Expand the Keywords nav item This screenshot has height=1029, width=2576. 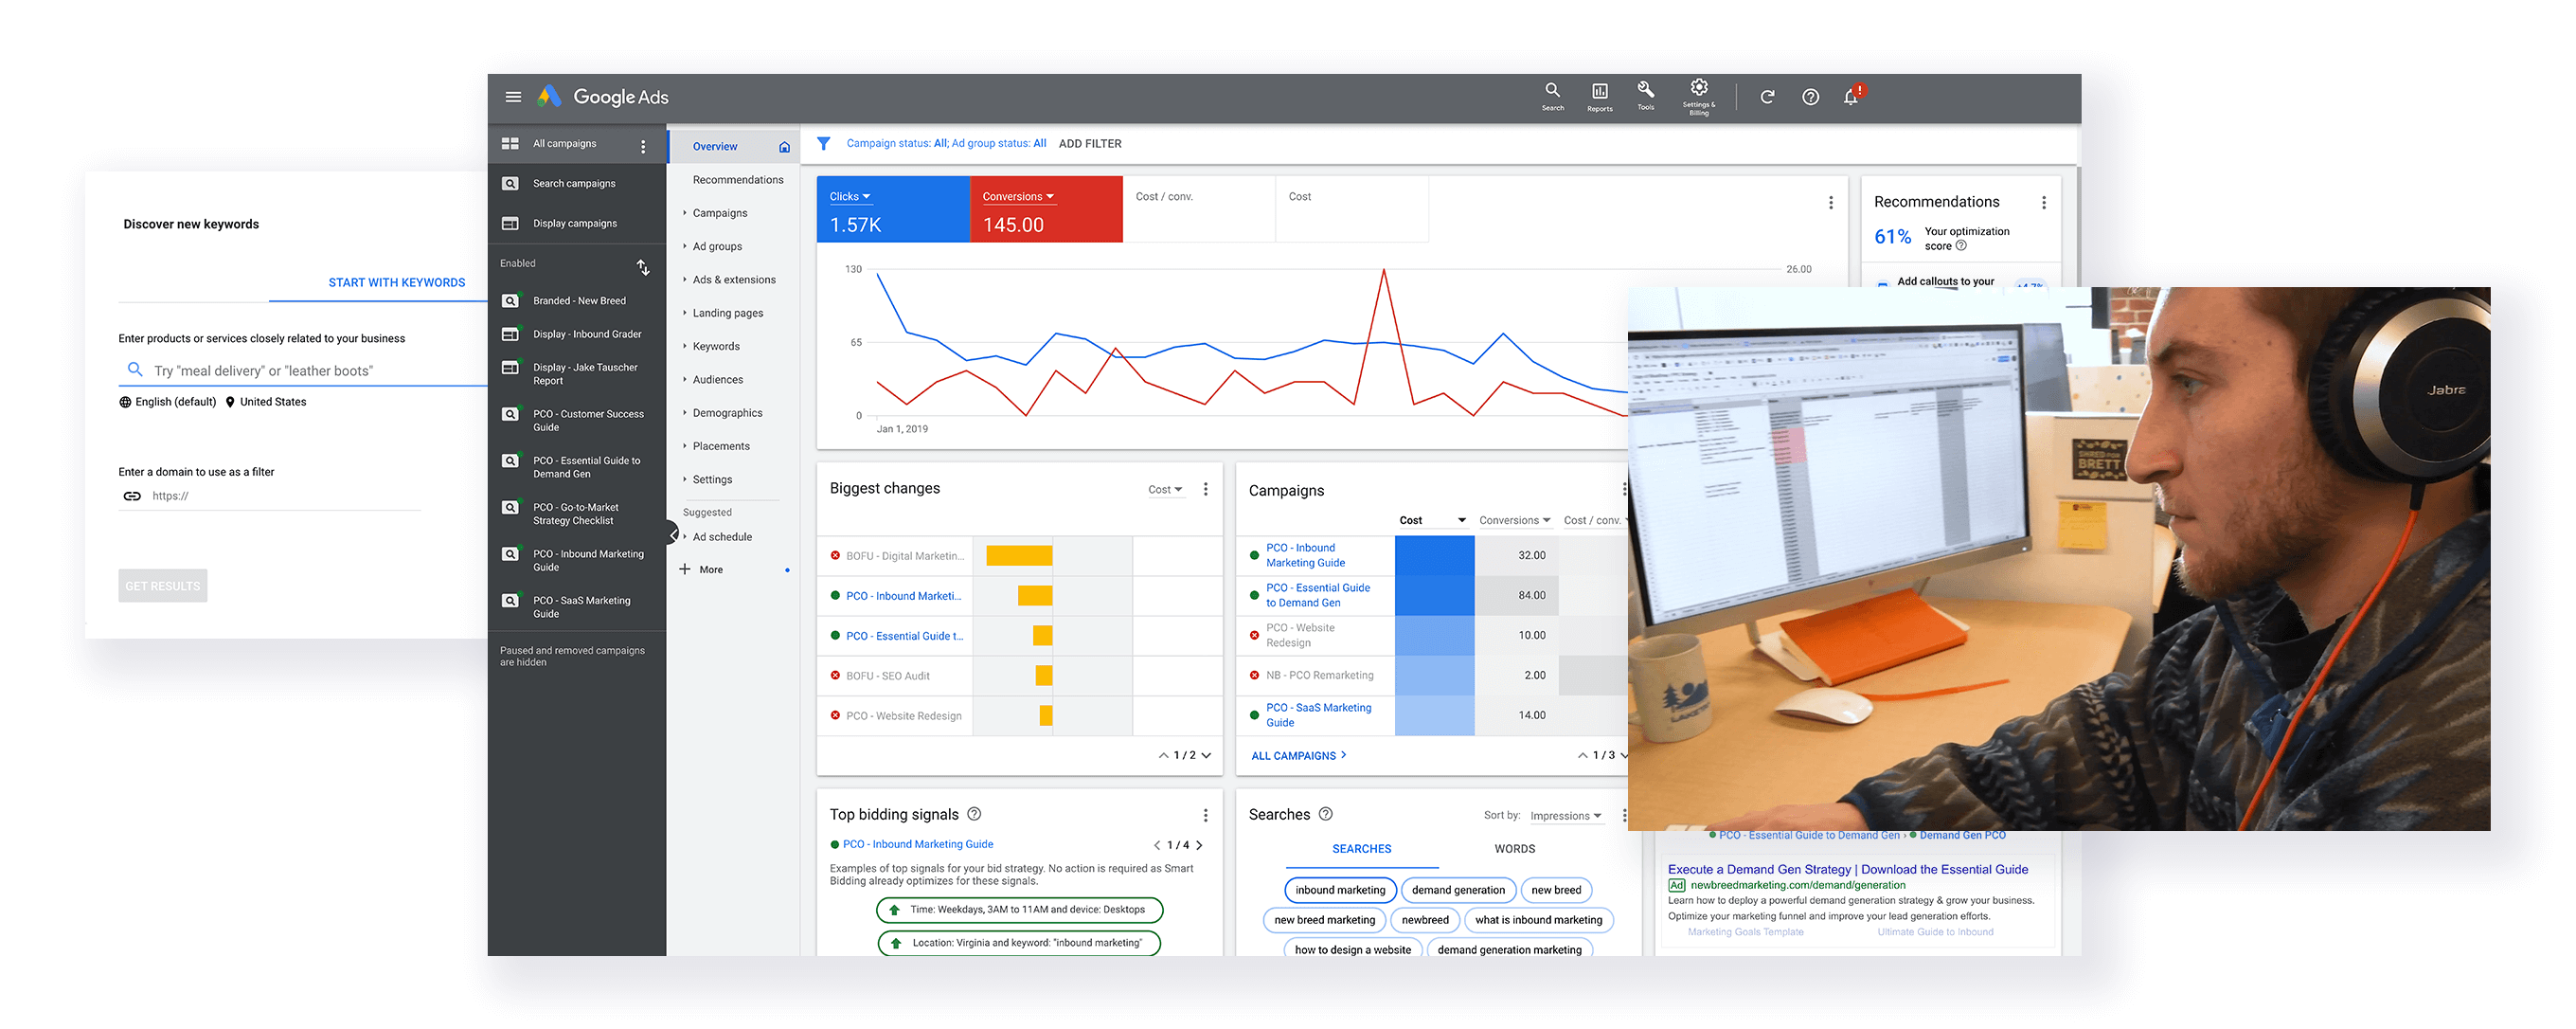(x=716, y=346)
